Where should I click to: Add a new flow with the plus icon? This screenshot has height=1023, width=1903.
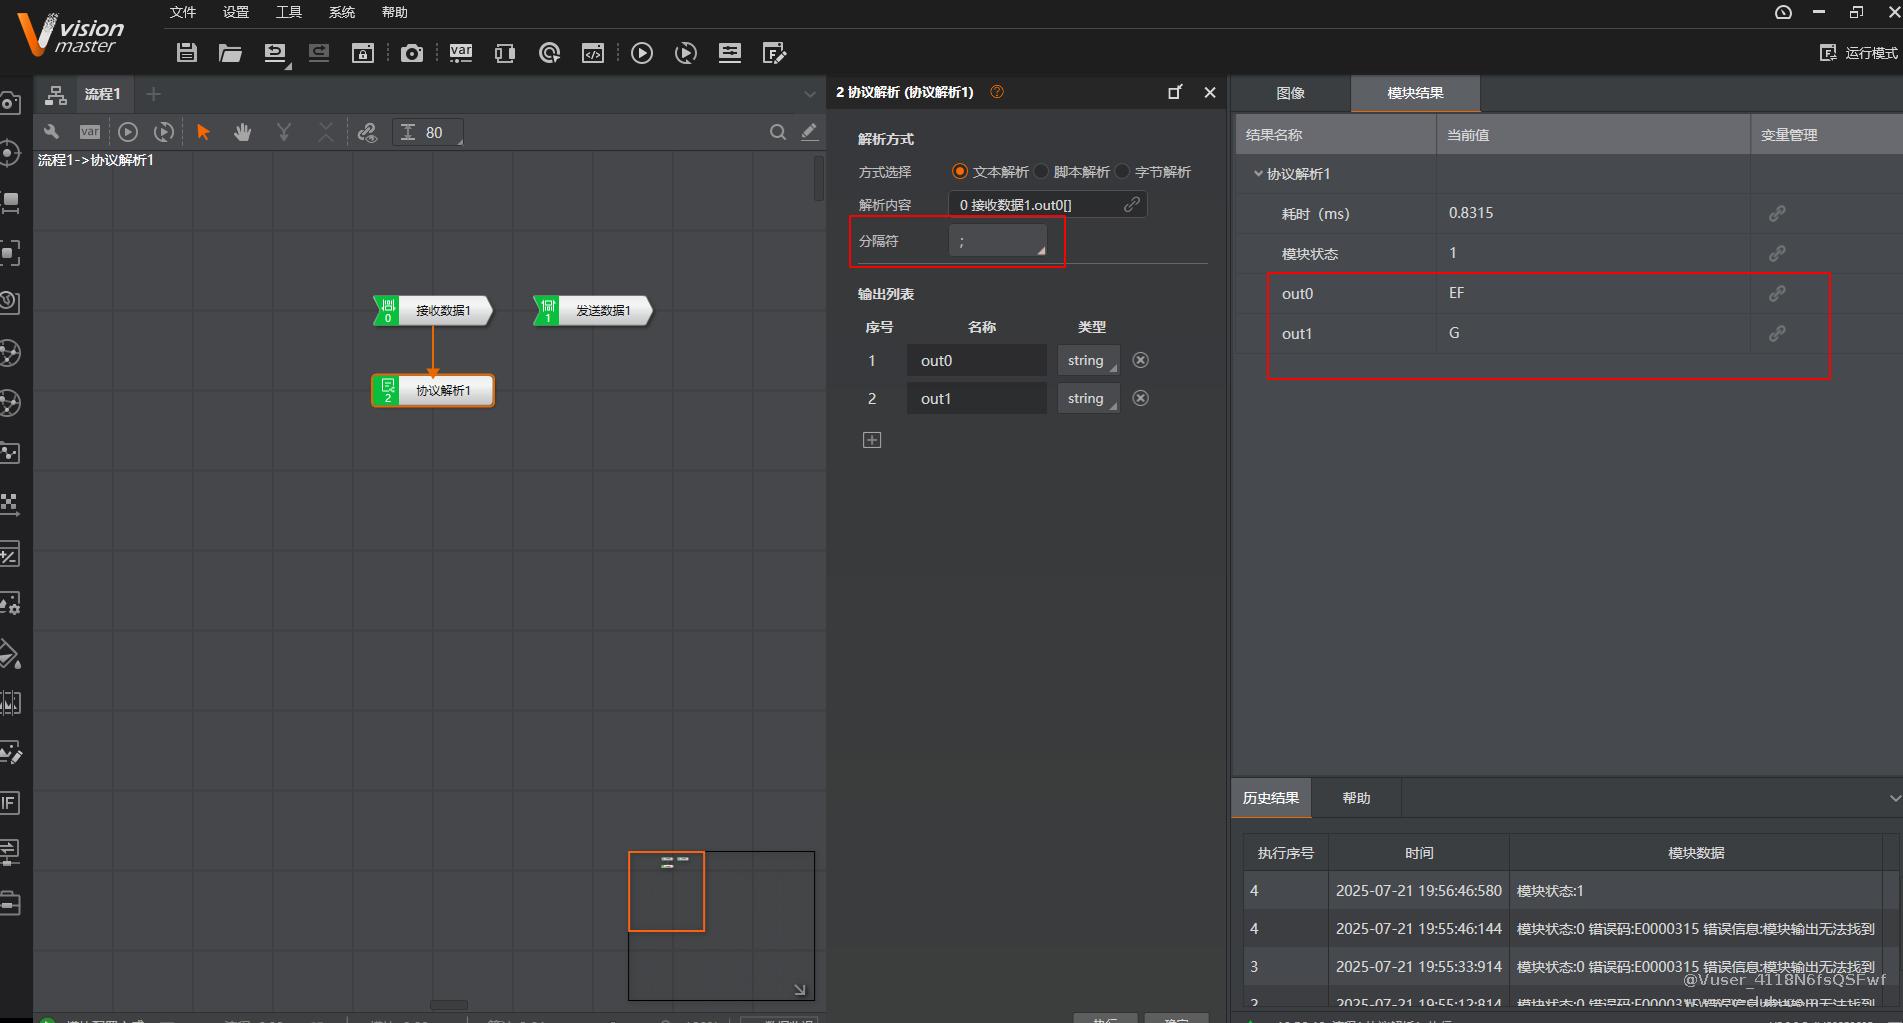coord(153,94)
